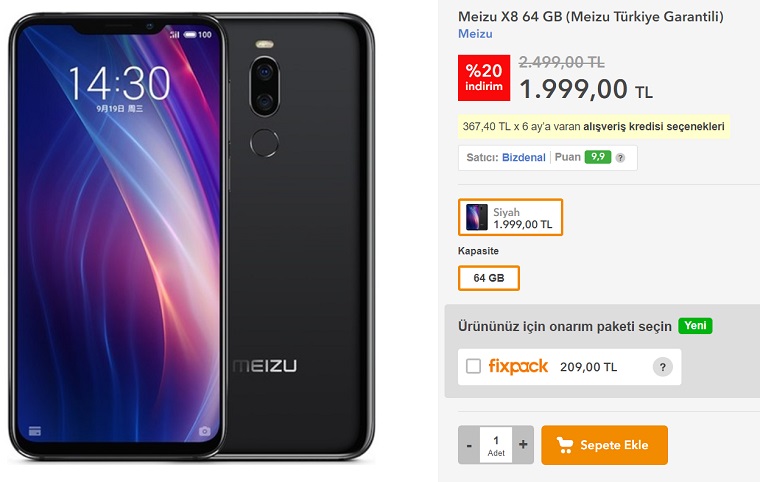Click the green 9,9 seller score badge
This screenshot has width=760, height=482.
pos(598,157)
